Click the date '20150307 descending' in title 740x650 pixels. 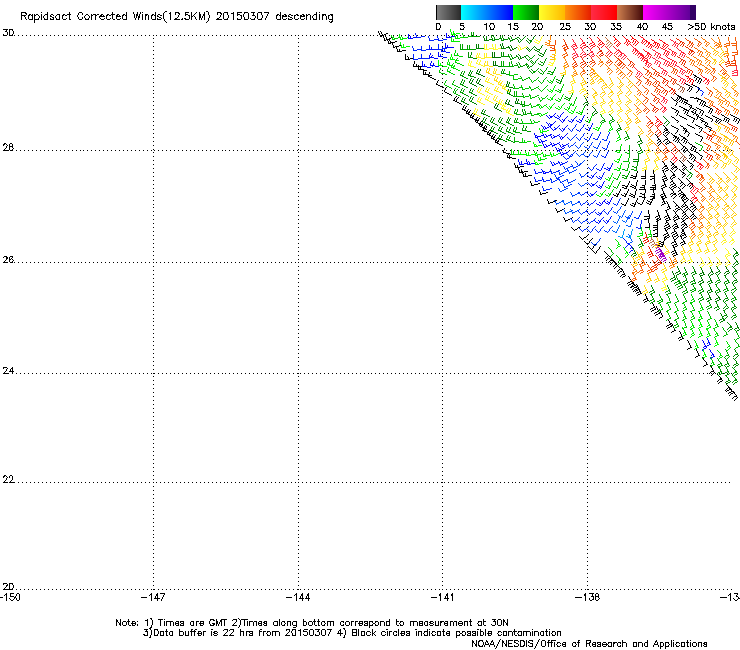tap(275, 17)
